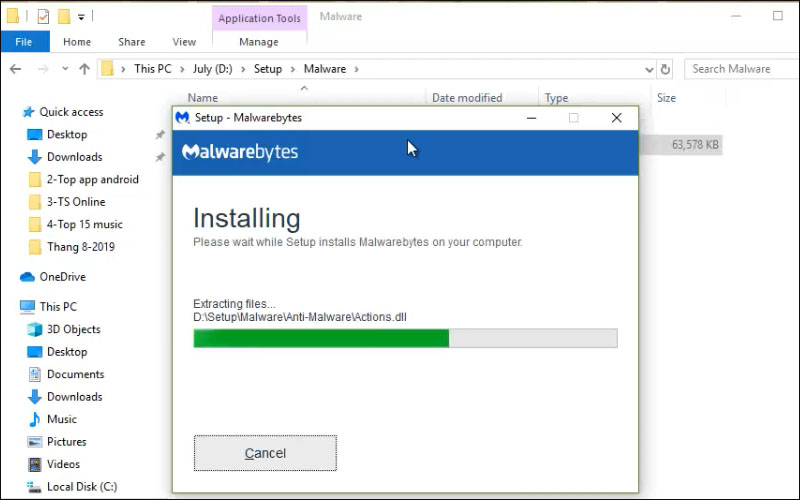Cancel the Malwarebytes installation
Screen dimensions: 800x500
[265, 453]
